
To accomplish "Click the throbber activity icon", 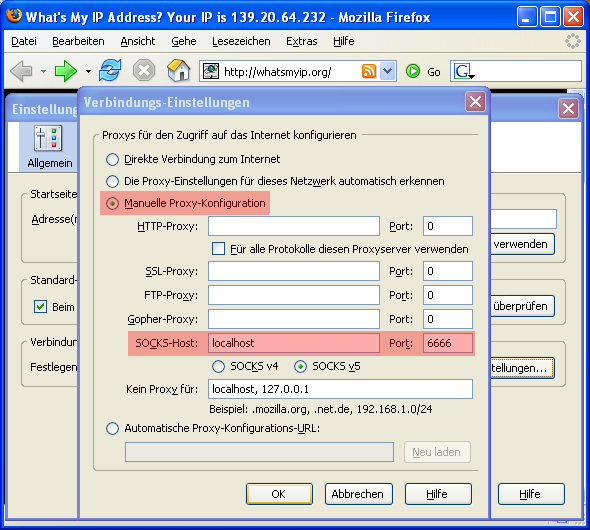I will pyautogui.click(x=573, y=41).
